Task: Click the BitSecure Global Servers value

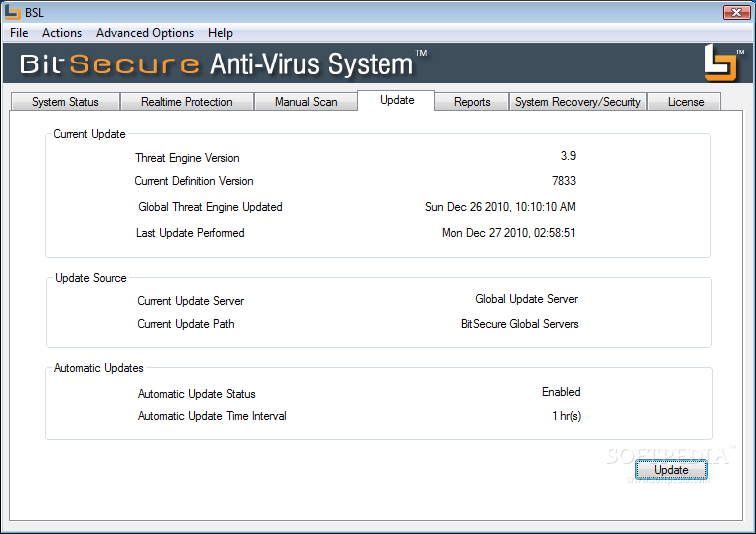Action: 519,324
